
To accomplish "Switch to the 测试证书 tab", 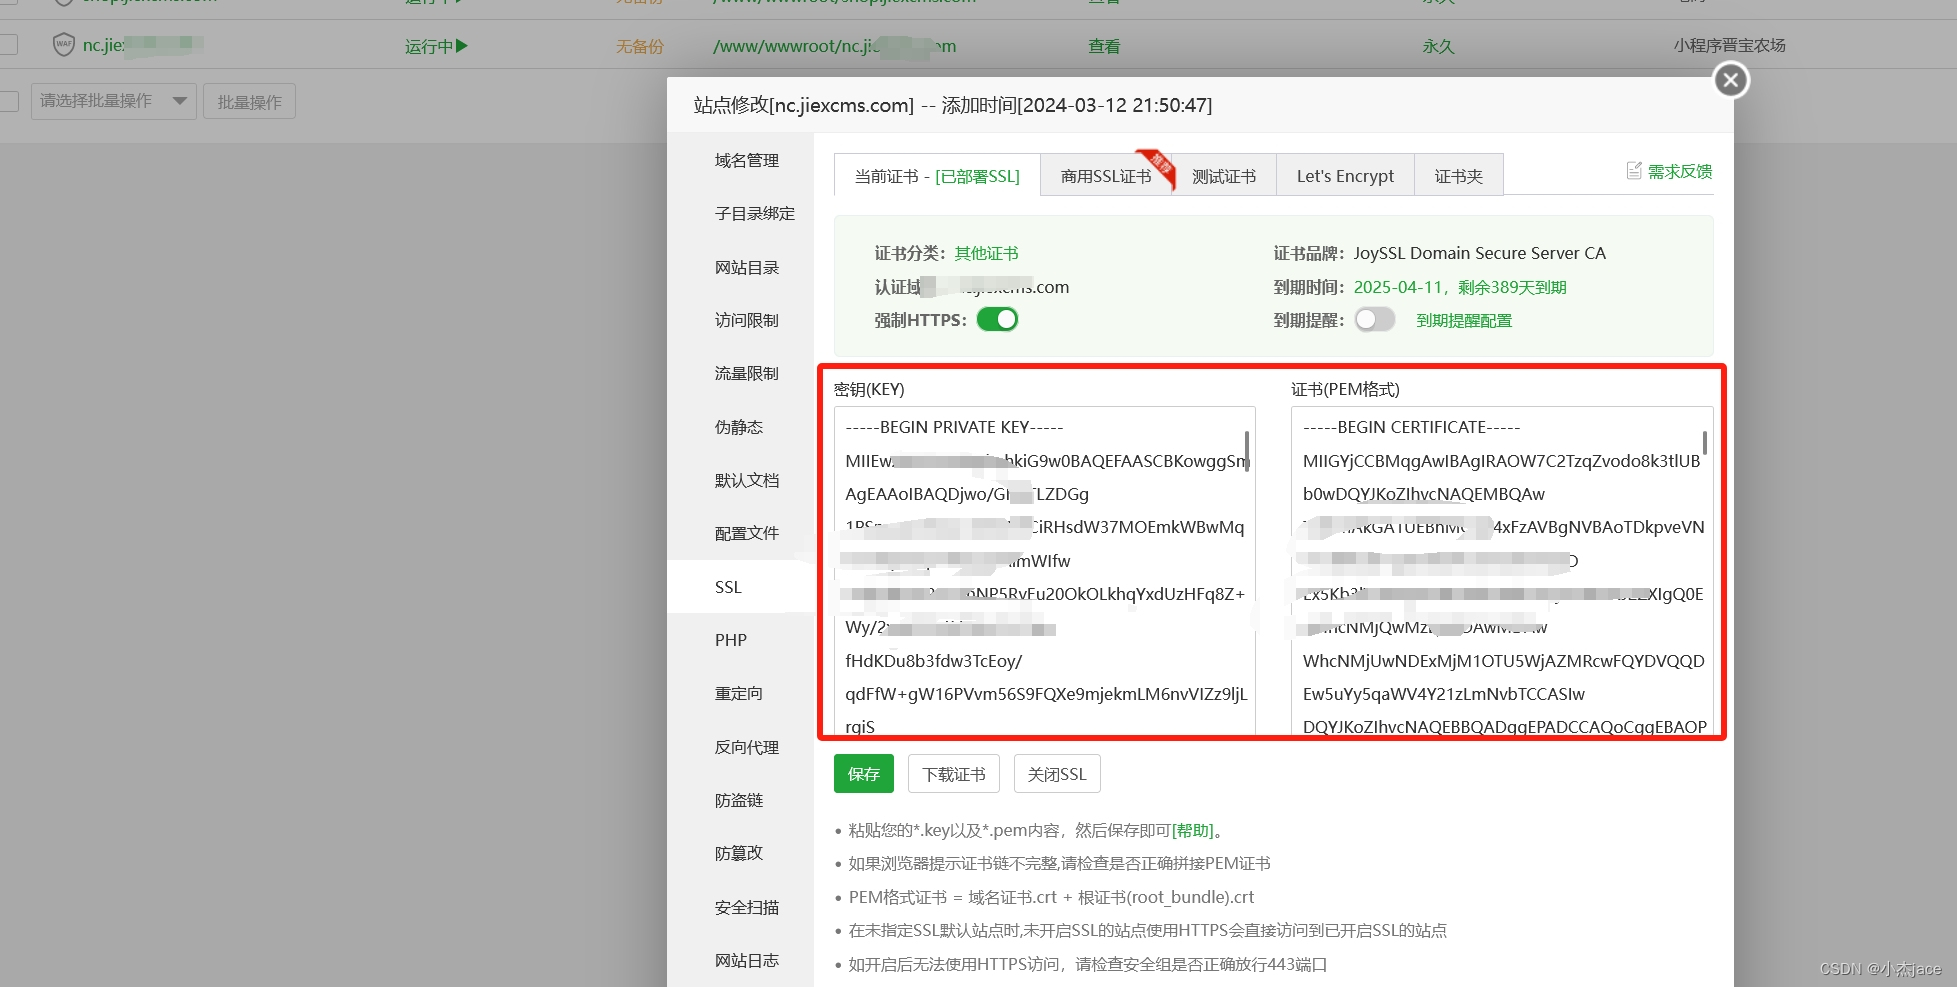I will tap(1224, 176).
